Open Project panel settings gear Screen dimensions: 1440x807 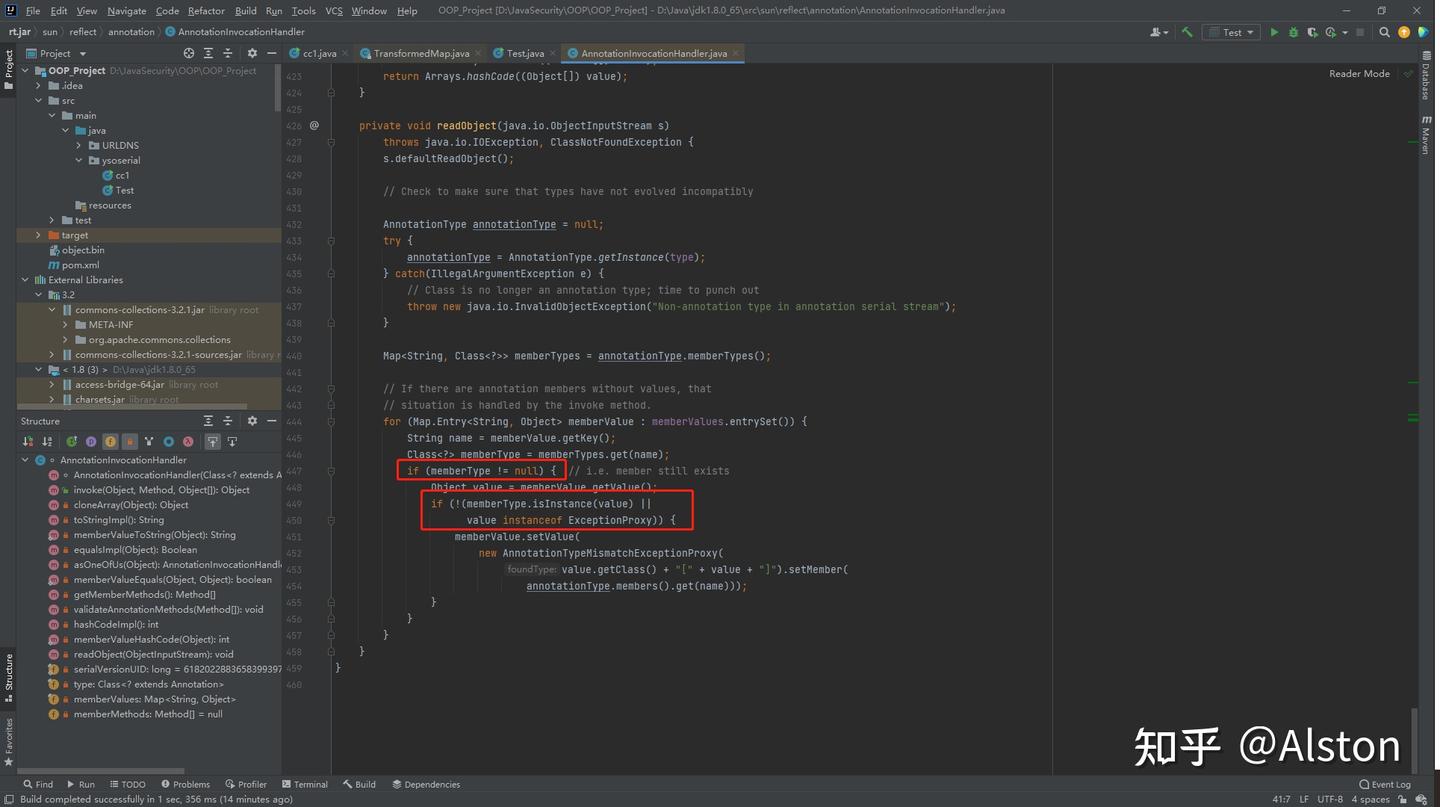252,53
